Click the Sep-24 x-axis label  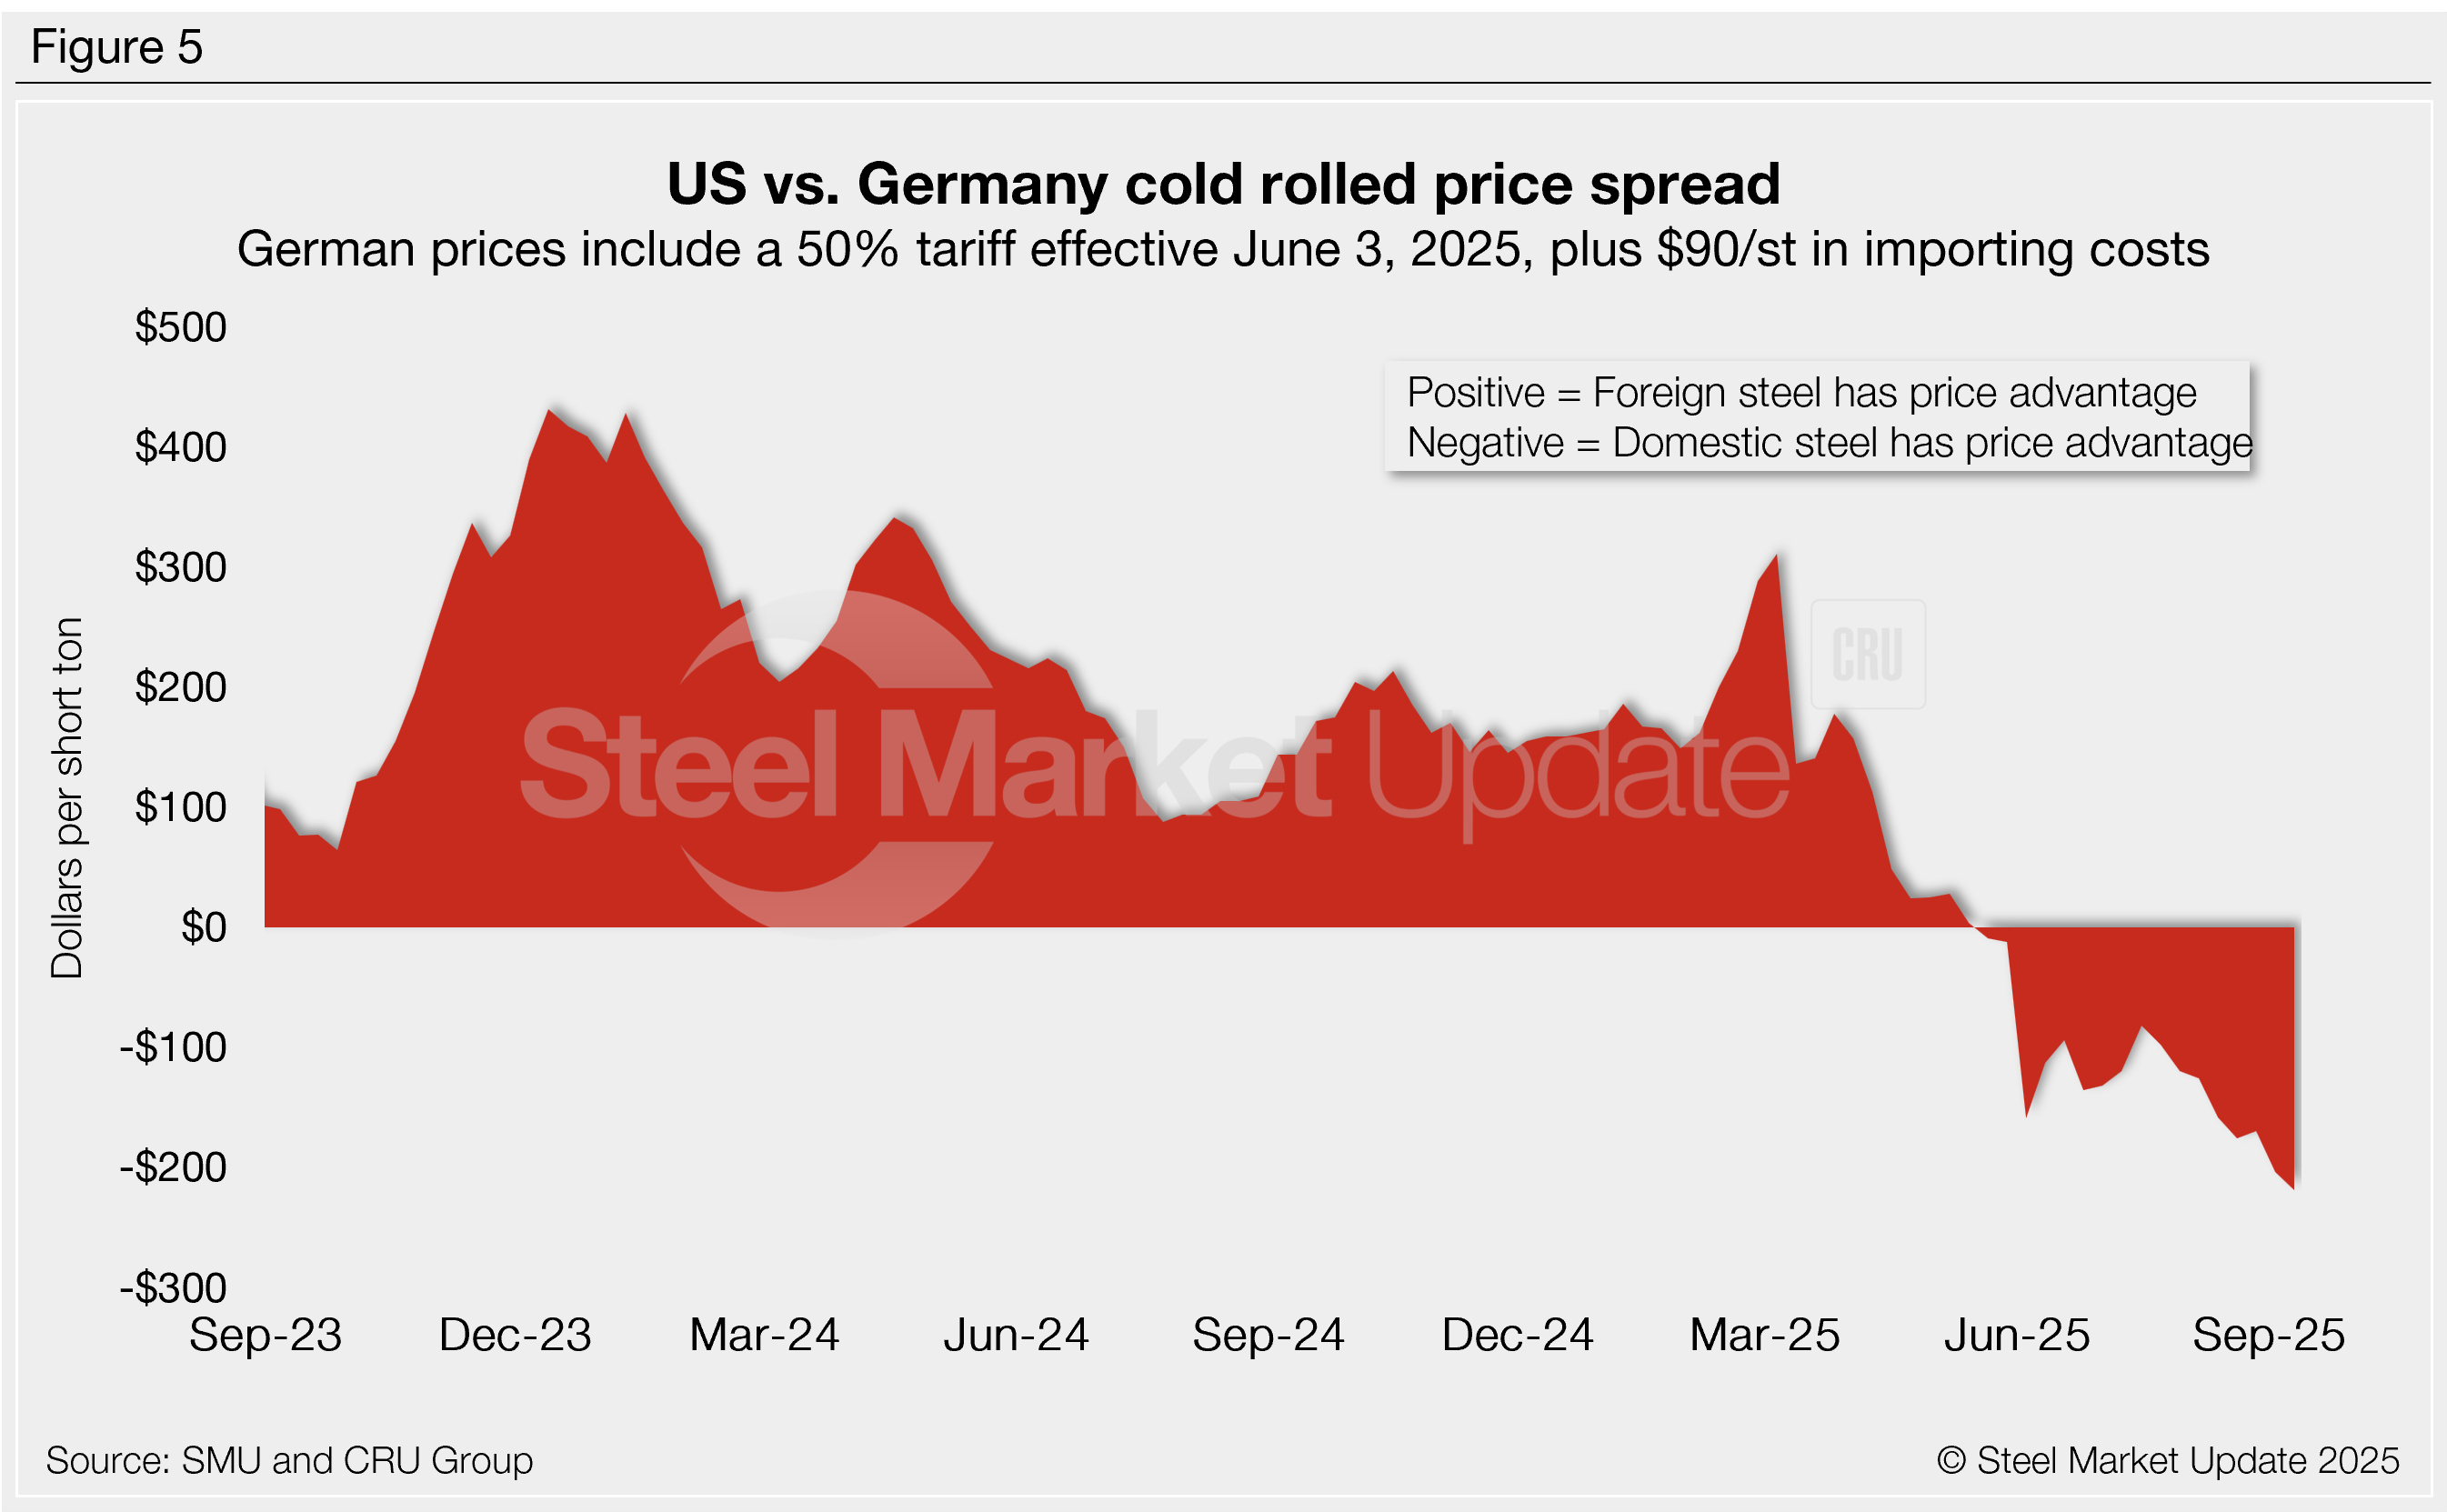tap(1267, 1335)
